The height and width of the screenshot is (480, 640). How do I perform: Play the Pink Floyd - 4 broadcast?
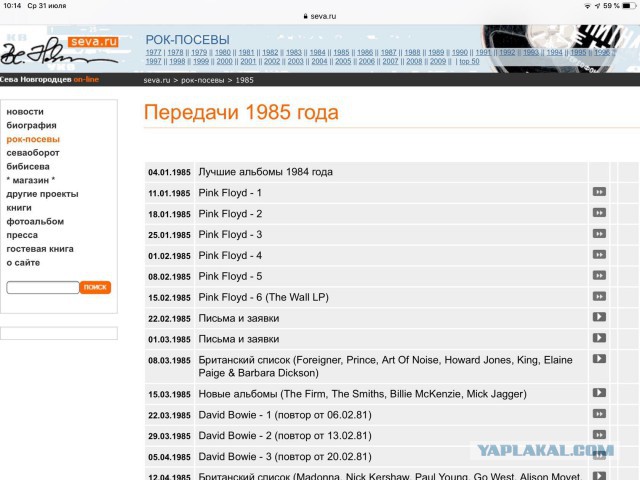tap(599, 255)
